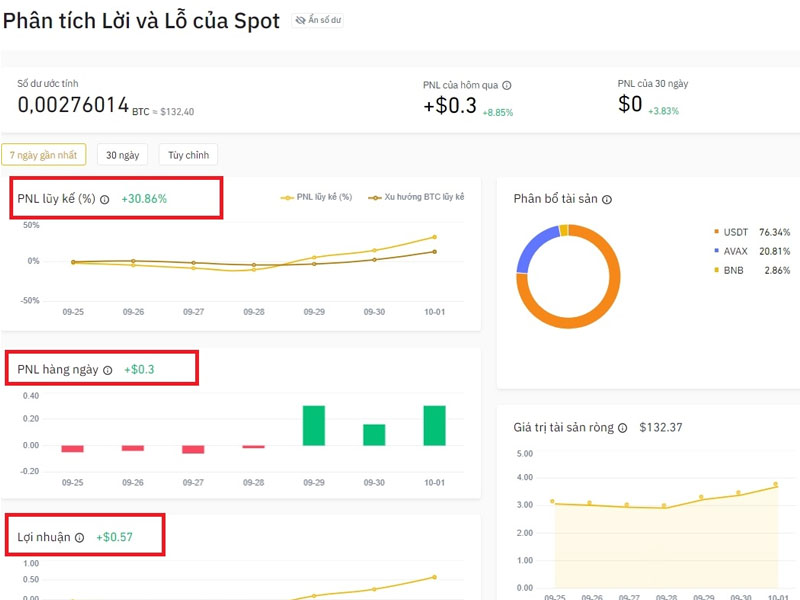
Task: Click the 10-01 point on cumulative PNL line
Action: tap(435, 237)
